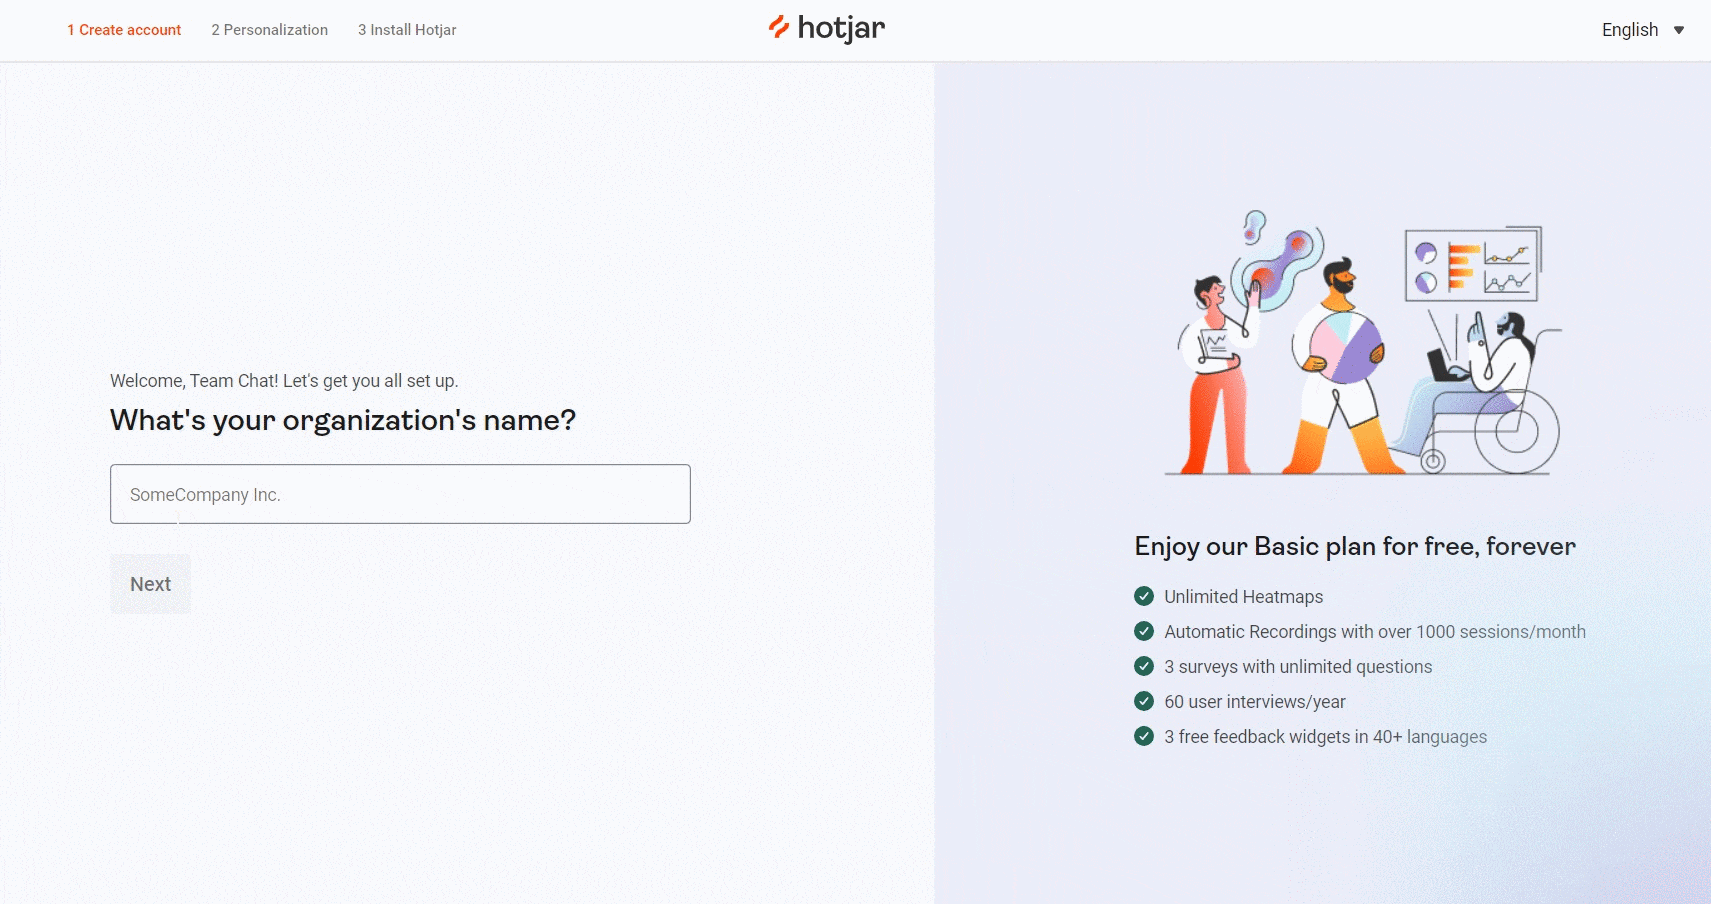The height and width of the screenshot is (904, 1711).
Task: Open the Install Hotjar step
Action: click(x=406, y=30)
